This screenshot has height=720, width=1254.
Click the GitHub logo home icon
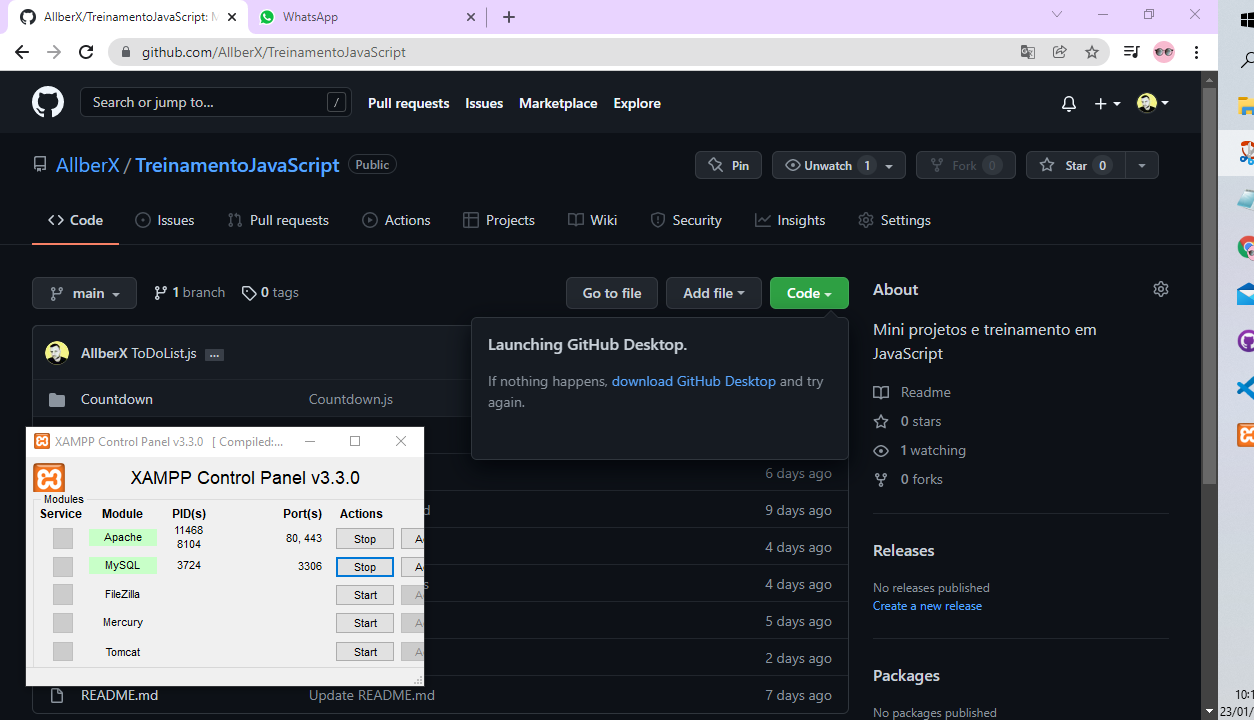tap(48, 102)
